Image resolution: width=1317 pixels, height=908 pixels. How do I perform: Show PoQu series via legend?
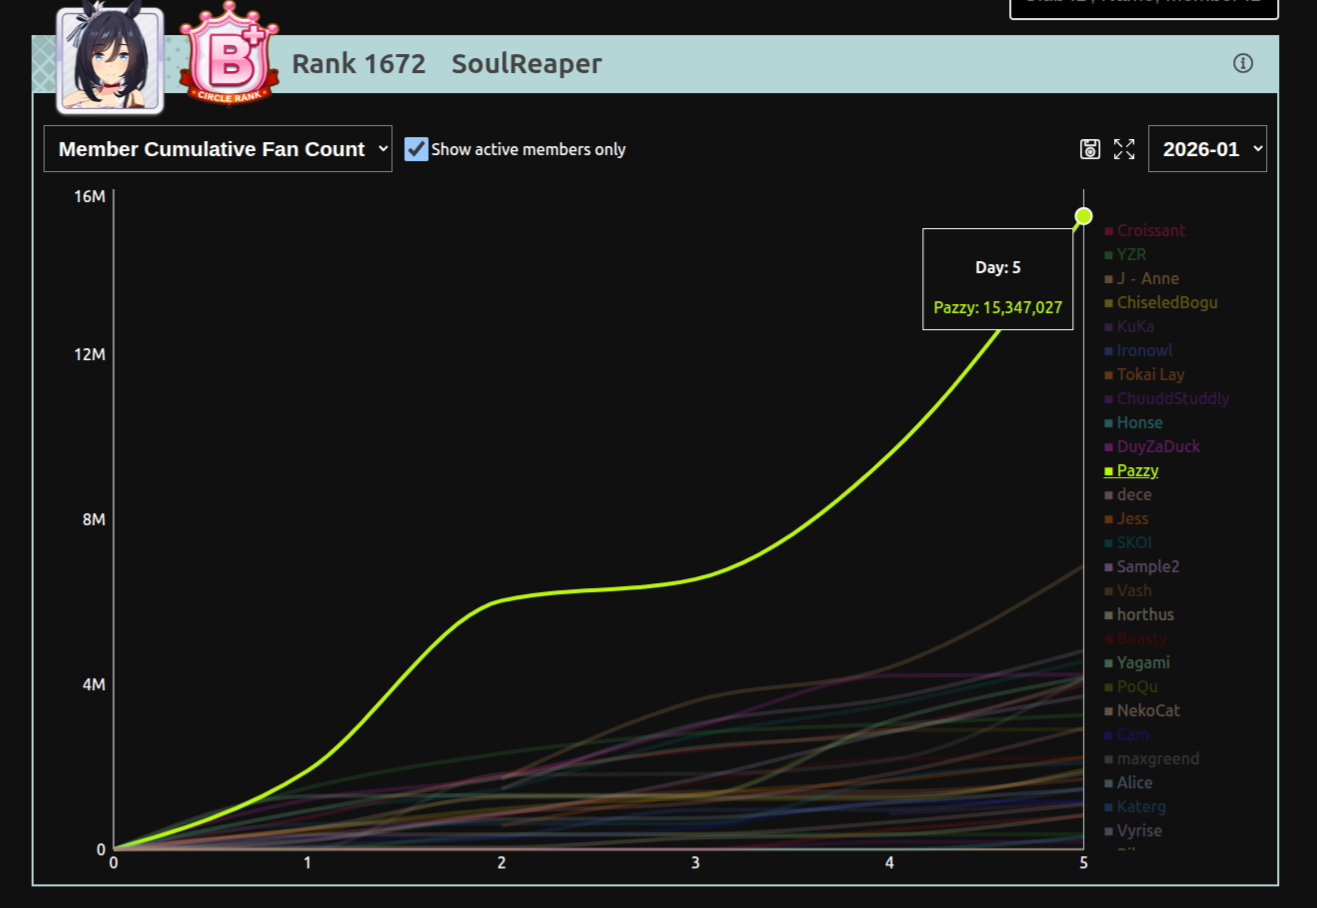pos(1131,686)
